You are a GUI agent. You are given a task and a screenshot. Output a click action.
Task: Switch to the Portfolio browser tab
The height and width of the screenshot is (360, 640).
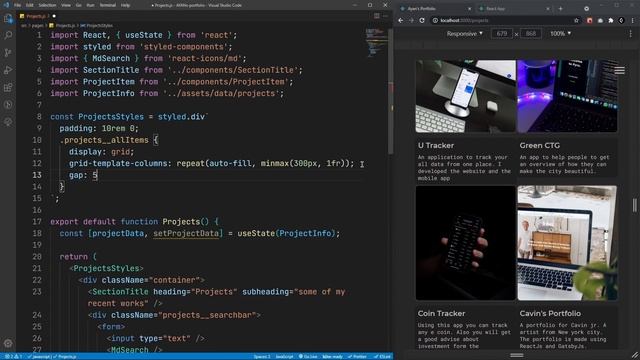[436, 9]
